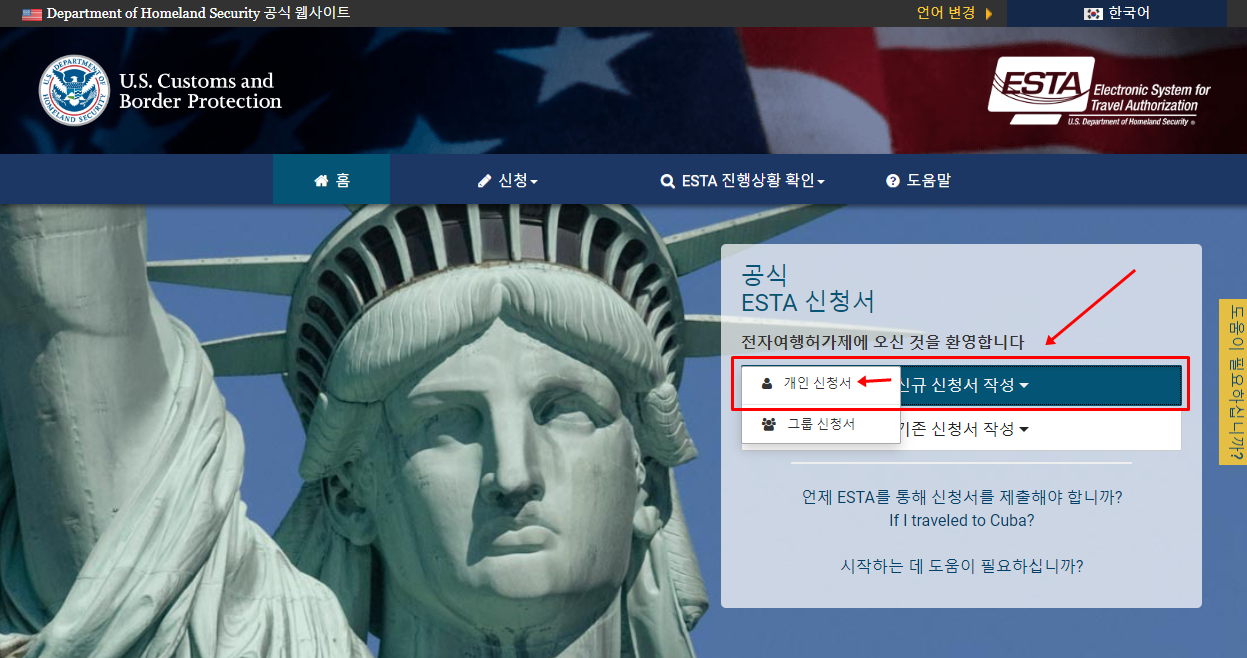Click the Korean flag icon beside 한국어

(x=1093, y=14)
